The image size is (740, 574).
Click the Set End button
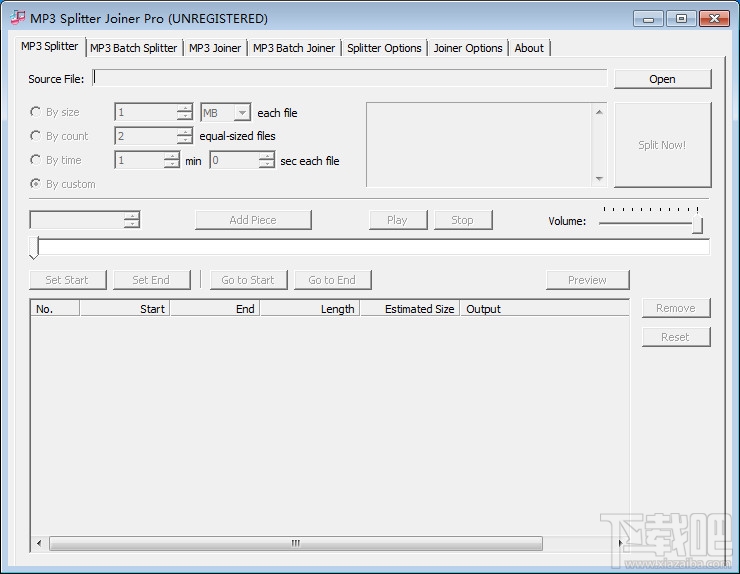coord(151,280)
